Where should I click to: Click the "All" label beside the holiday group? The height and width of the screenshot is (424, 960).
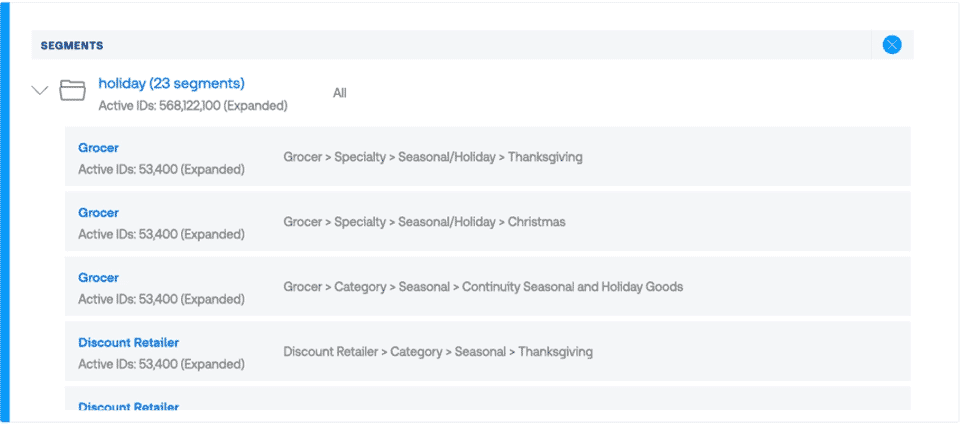[340, 93]
